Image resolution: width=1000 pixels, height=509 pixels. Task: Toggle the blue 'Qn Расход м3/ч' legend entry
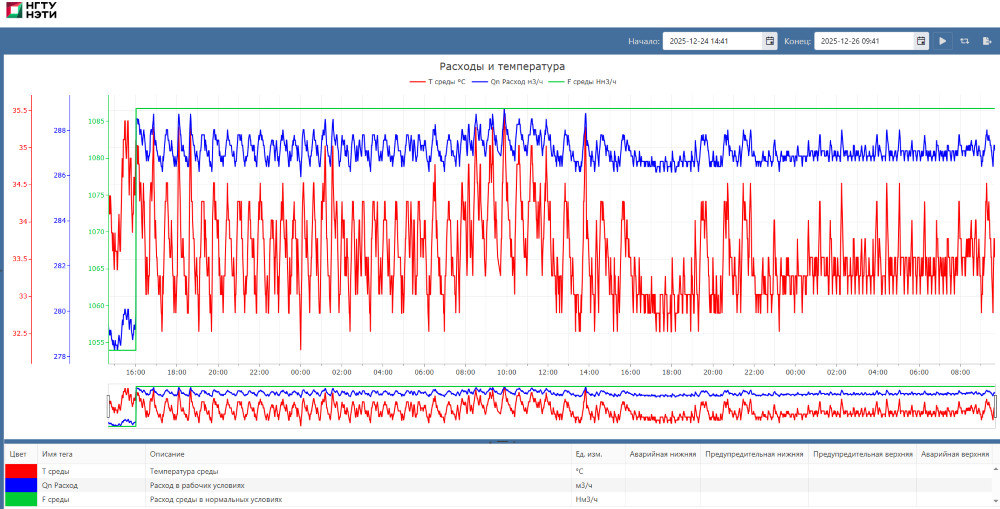click(x=510, y=81)
